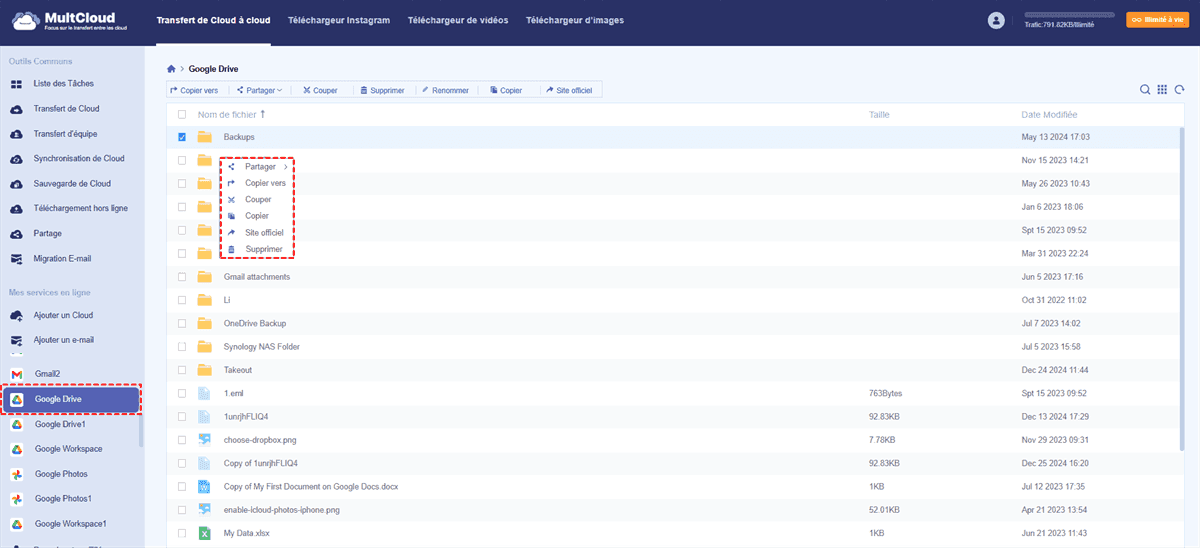Click the refresh icon
Screen dimensions: 1200x548
click(1179, 90)
